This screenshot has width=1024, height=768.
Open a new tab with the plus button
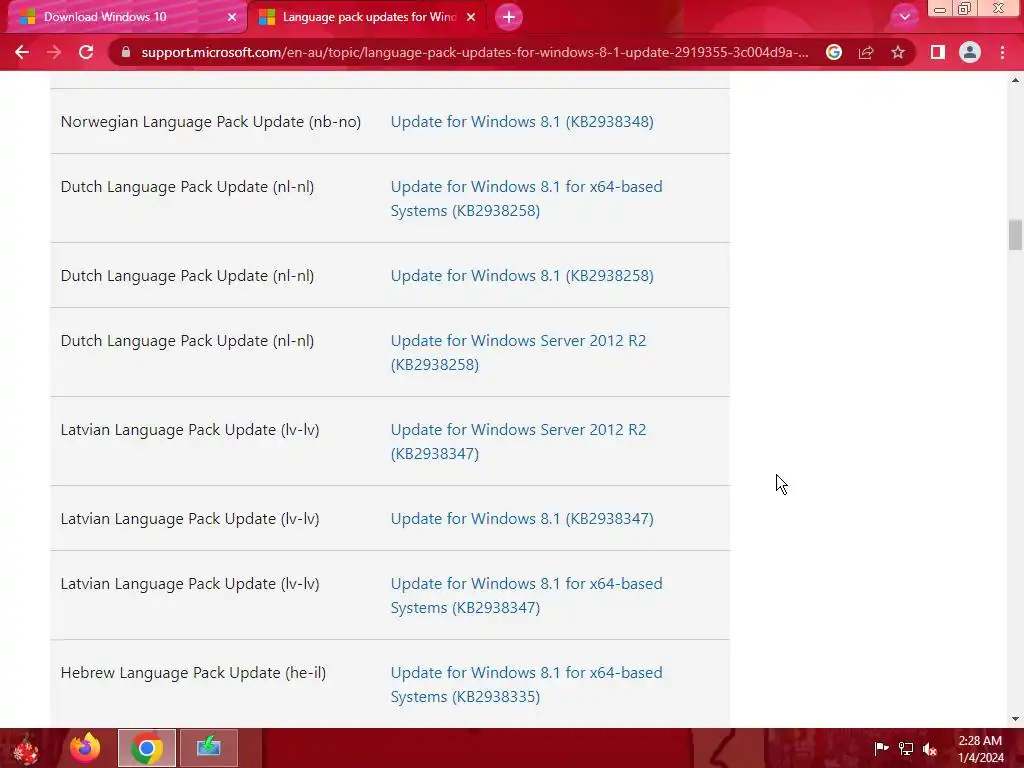coord(509,17)
